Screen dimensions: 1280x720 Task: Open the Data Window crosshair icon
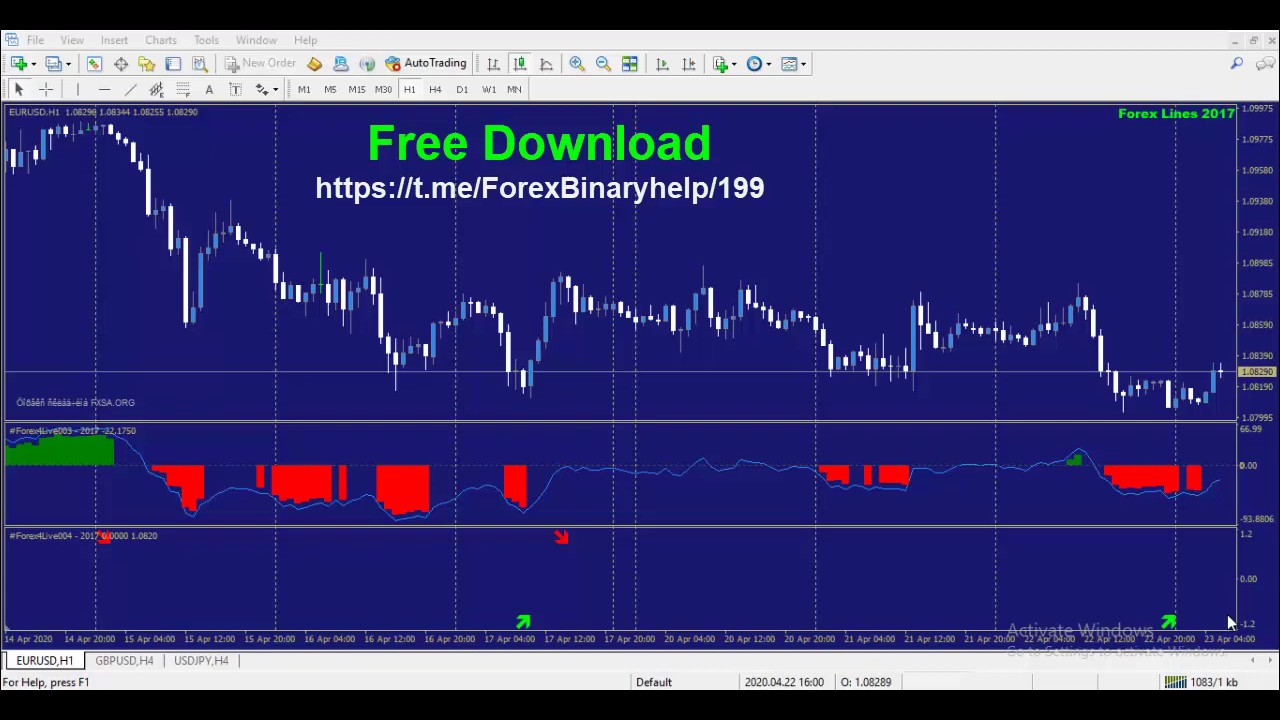120,64
